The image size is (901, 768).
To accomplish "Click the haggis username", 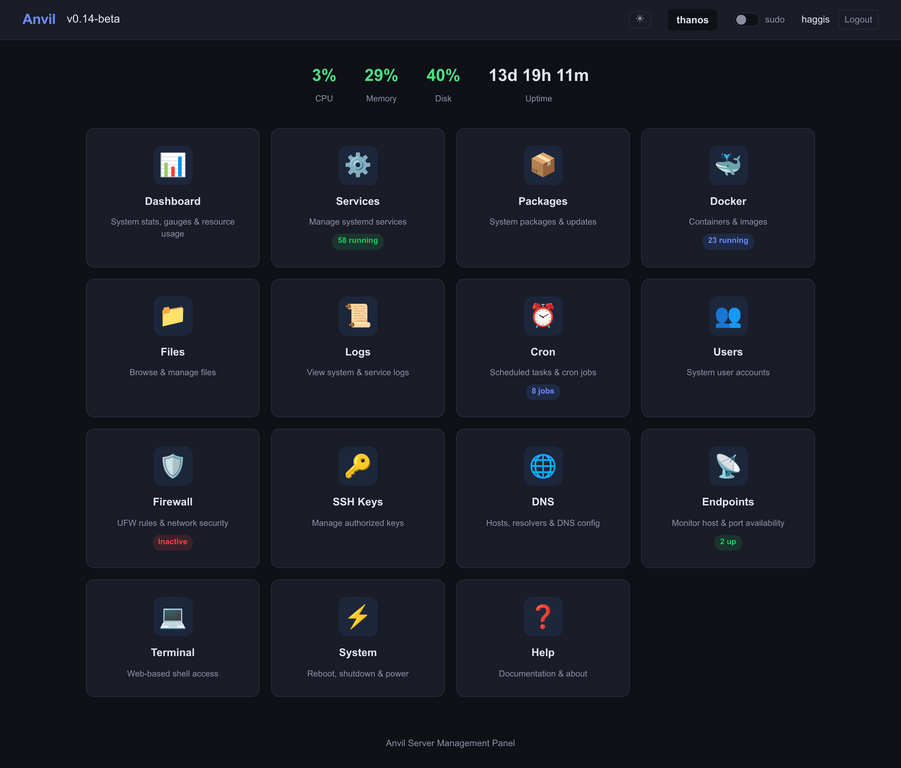I will [815, 20].
